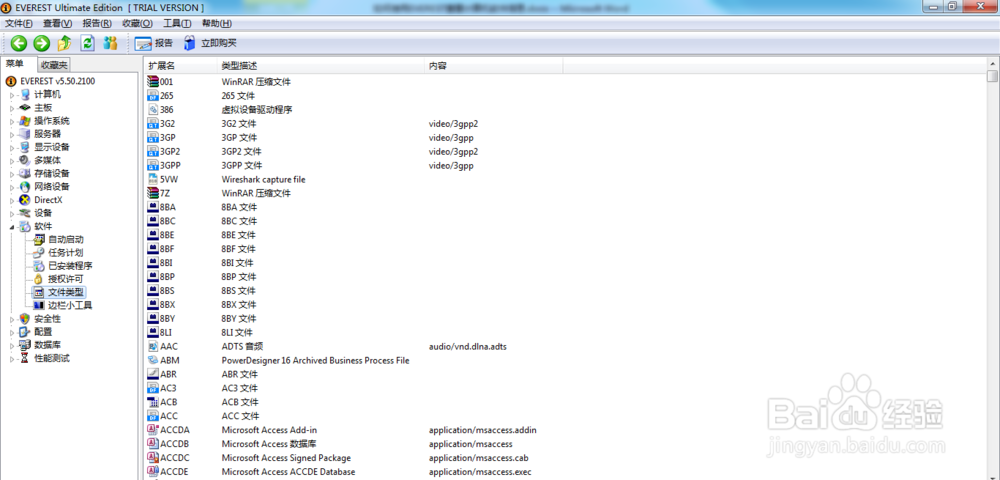The width and height of the screenshot is (1000, 480).
Task: Click the Access icon for ACCDB row
Action: click(x=153, y=444)
